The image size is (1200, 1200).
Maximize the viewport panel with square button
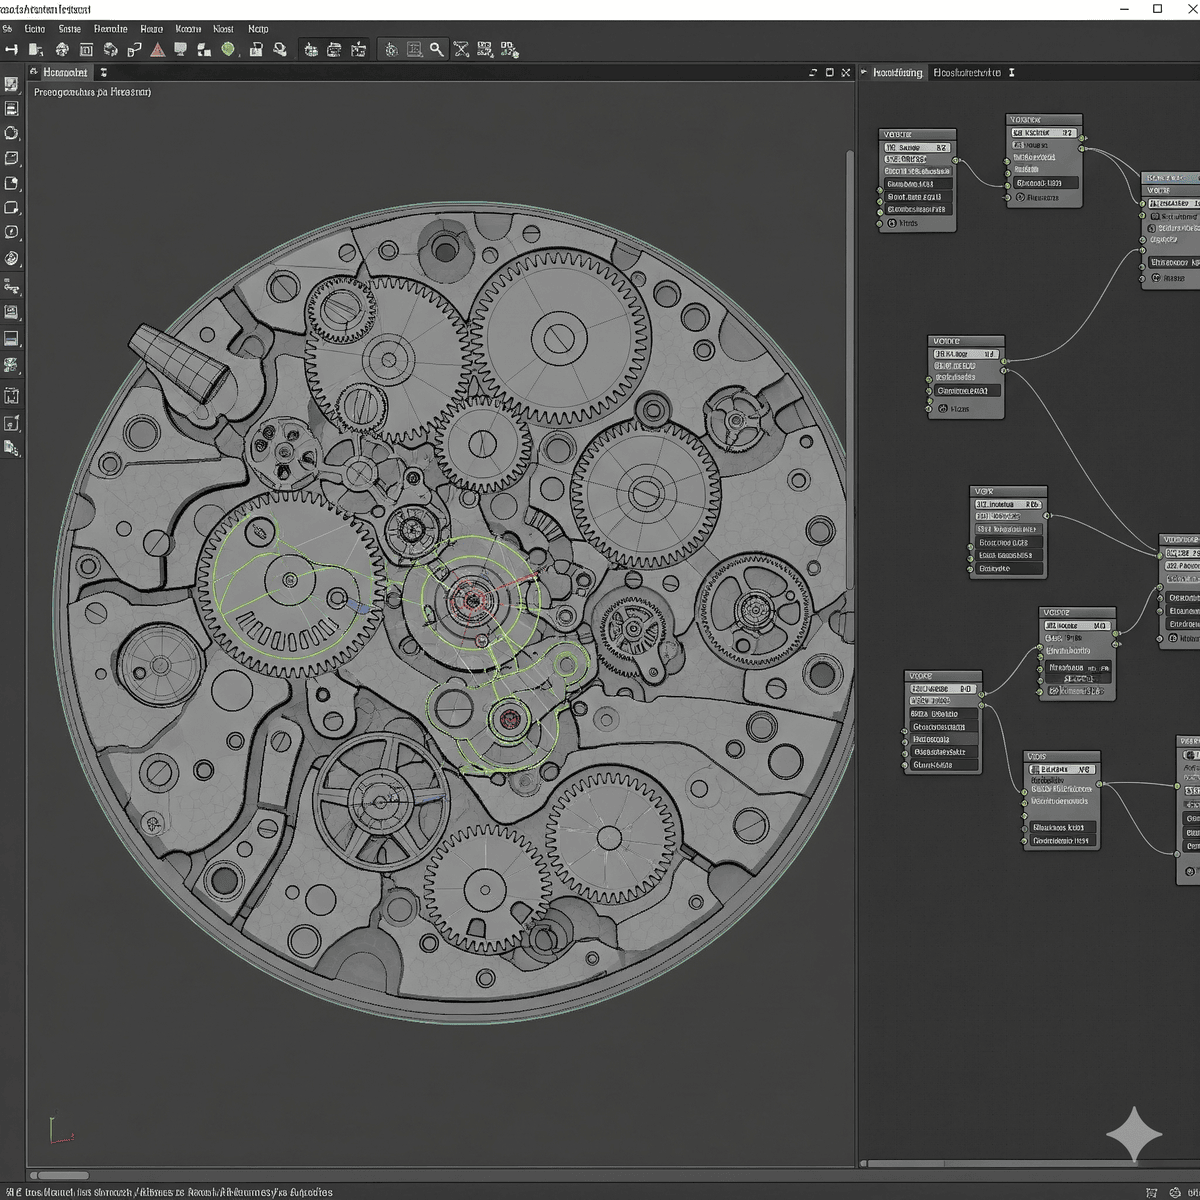tap(829, 73)
